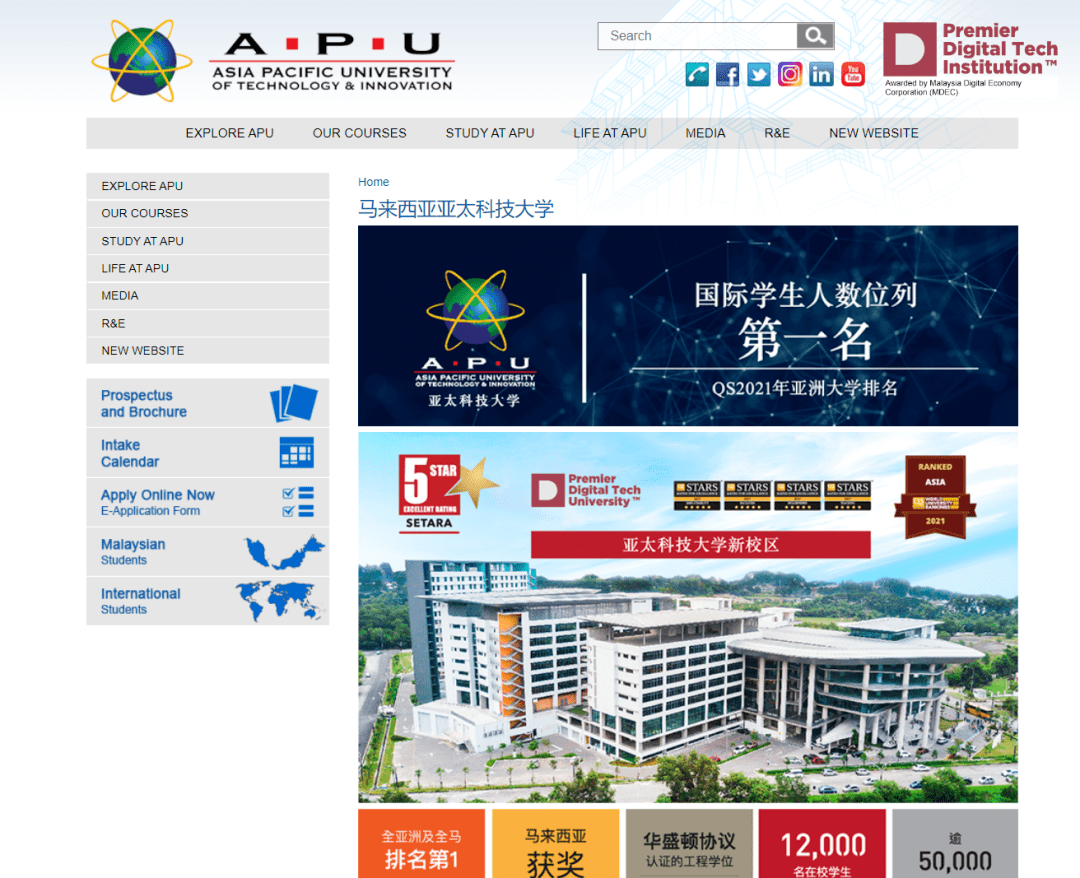Click the search magnifier button
The height and width of the screenshot is (878, 1080).
pyautogui.click(x=816, y=36)
